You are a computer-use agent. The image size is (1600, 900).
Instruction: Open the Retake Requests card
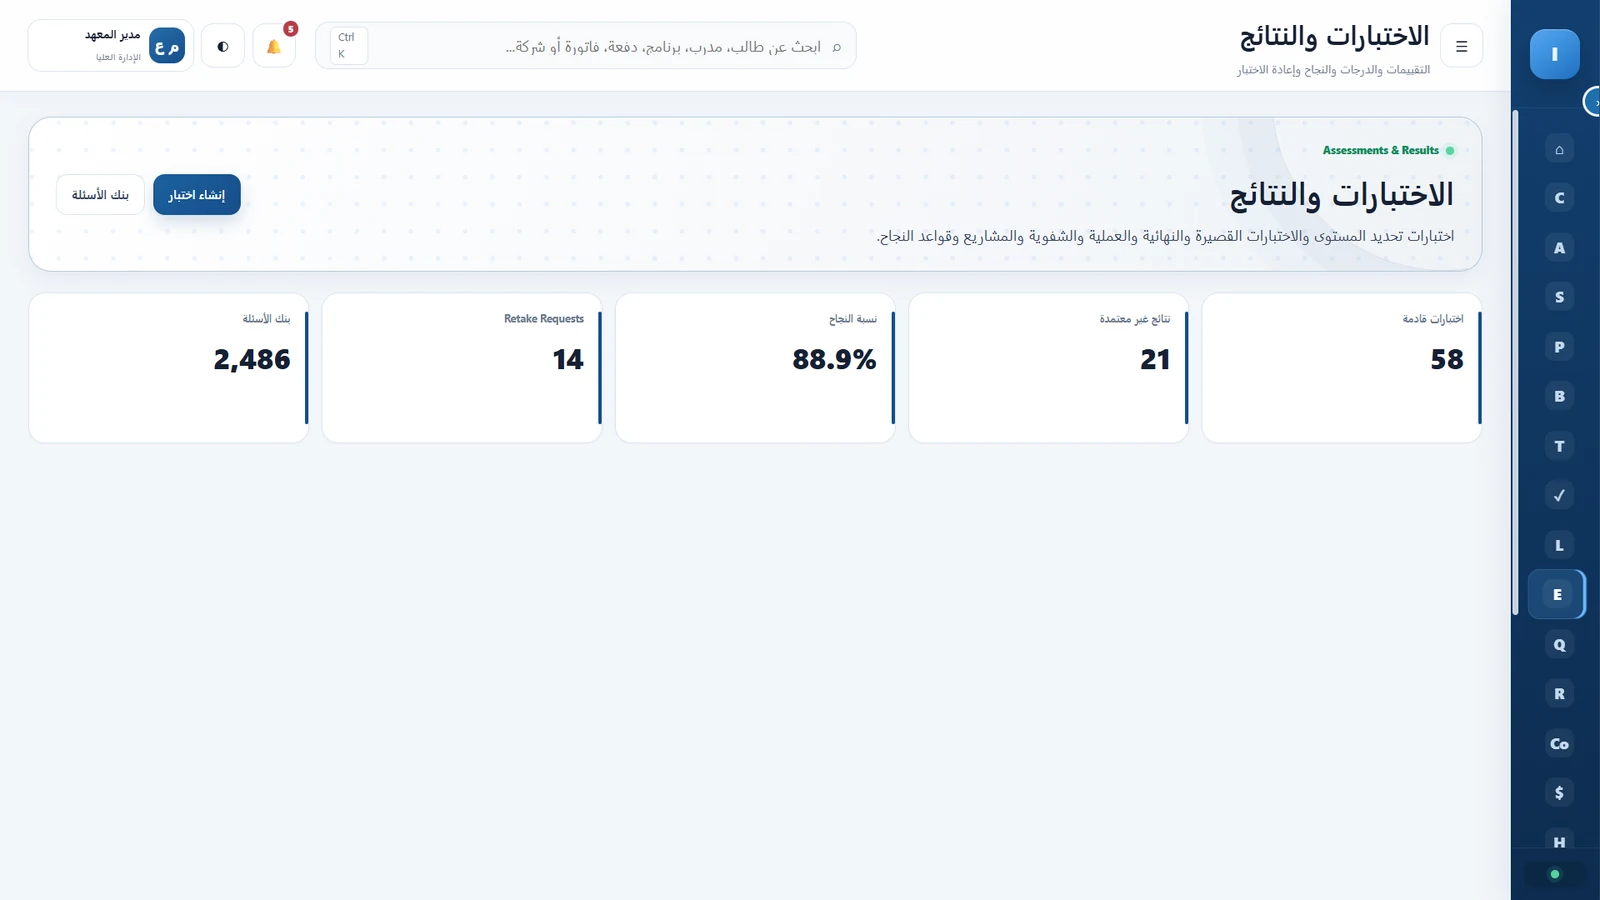[x=462, y=368]
